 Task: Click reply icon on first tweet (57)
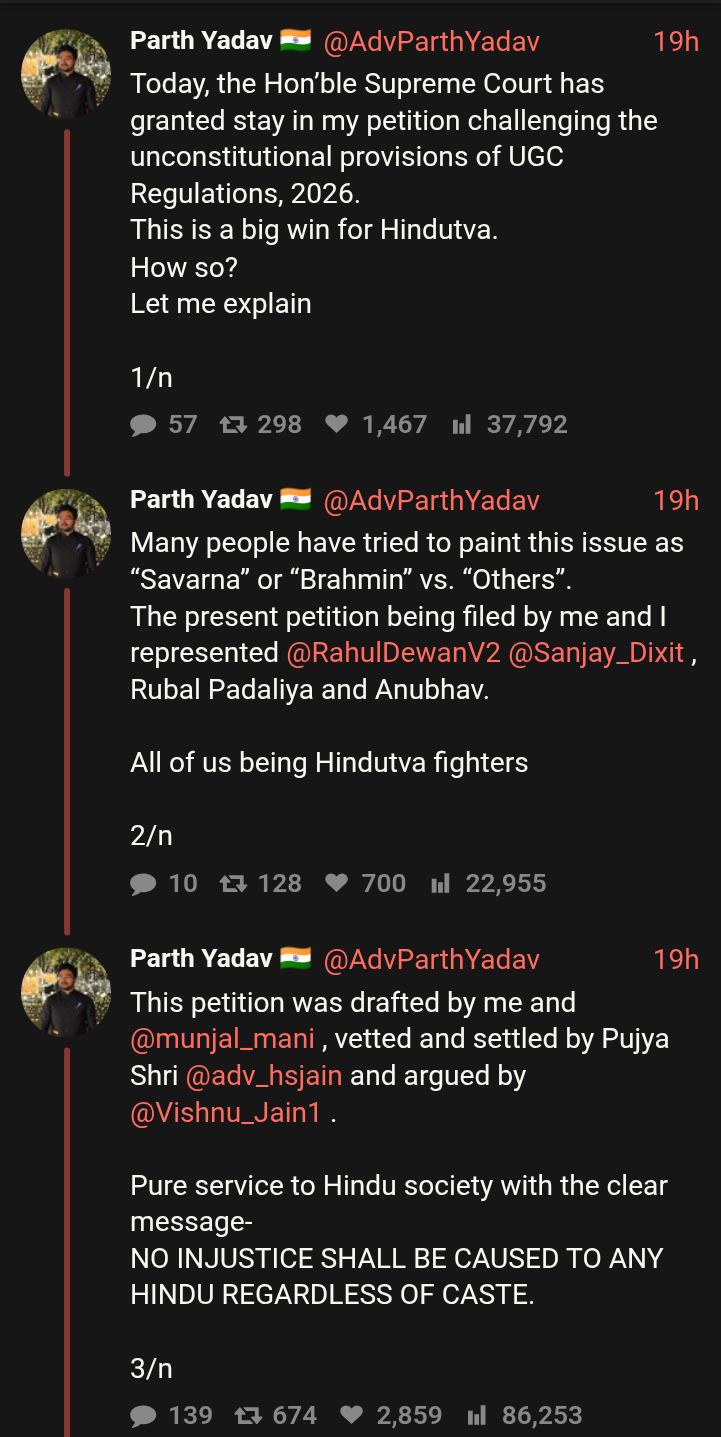(x=144, y=425)
